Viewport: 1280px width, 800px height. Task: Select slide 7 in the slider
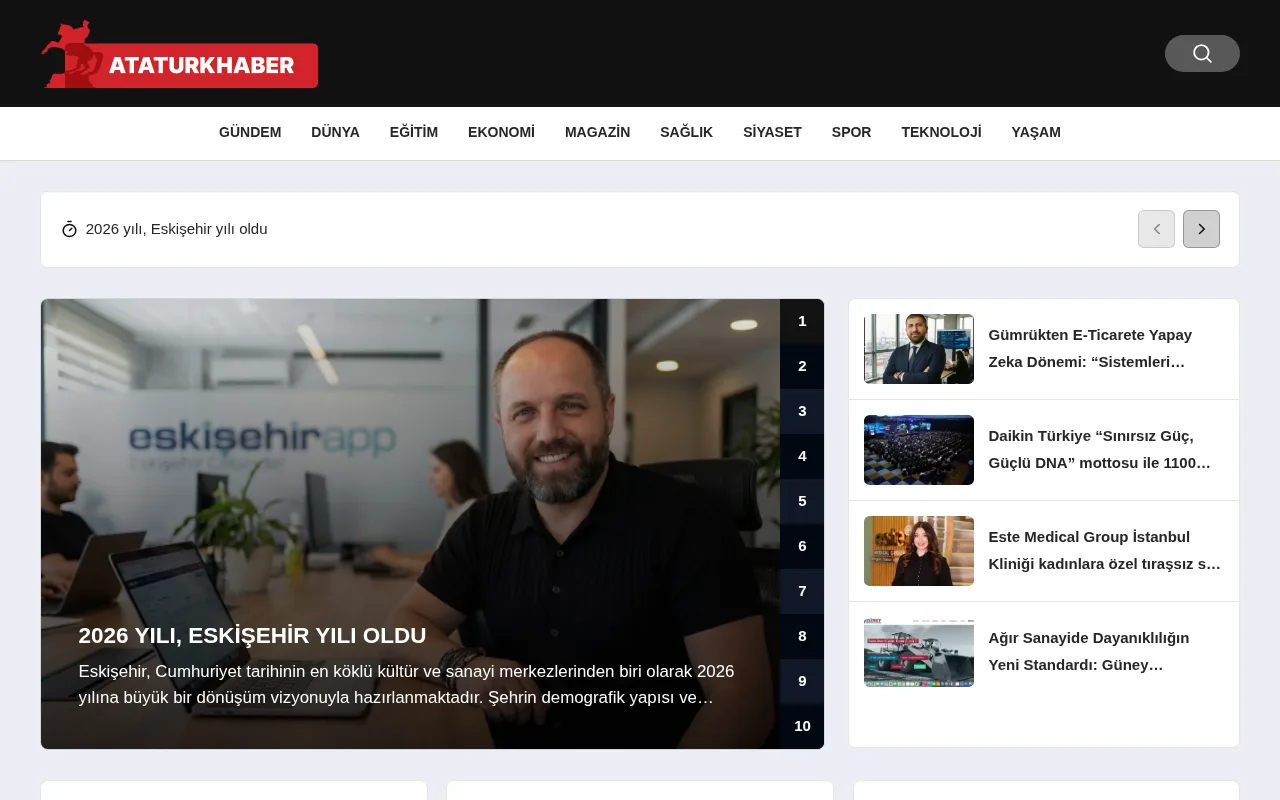click(802, 591)
